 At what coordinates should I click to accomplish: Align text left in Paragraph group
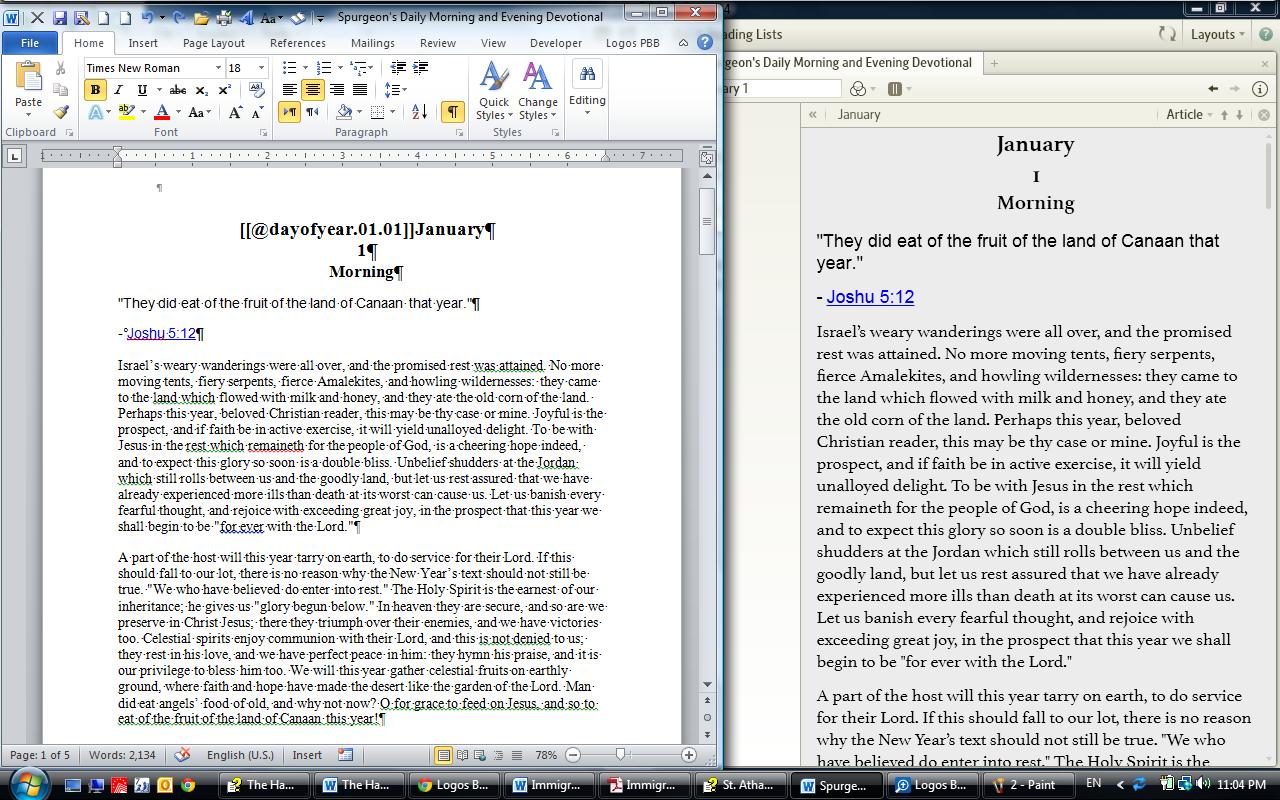click(289, 90)
